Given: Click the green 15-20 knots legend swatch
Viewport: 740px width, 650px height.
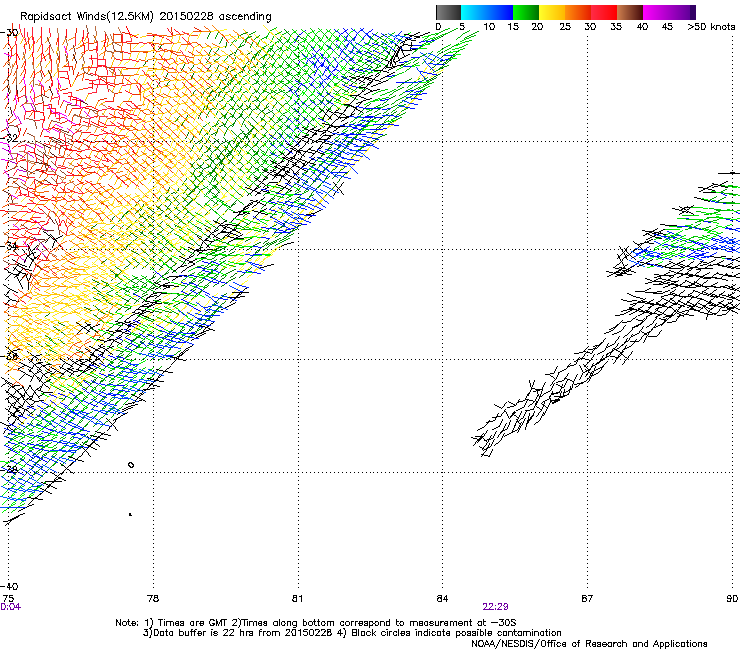Looking at the screenshot, I should [526, 12].
